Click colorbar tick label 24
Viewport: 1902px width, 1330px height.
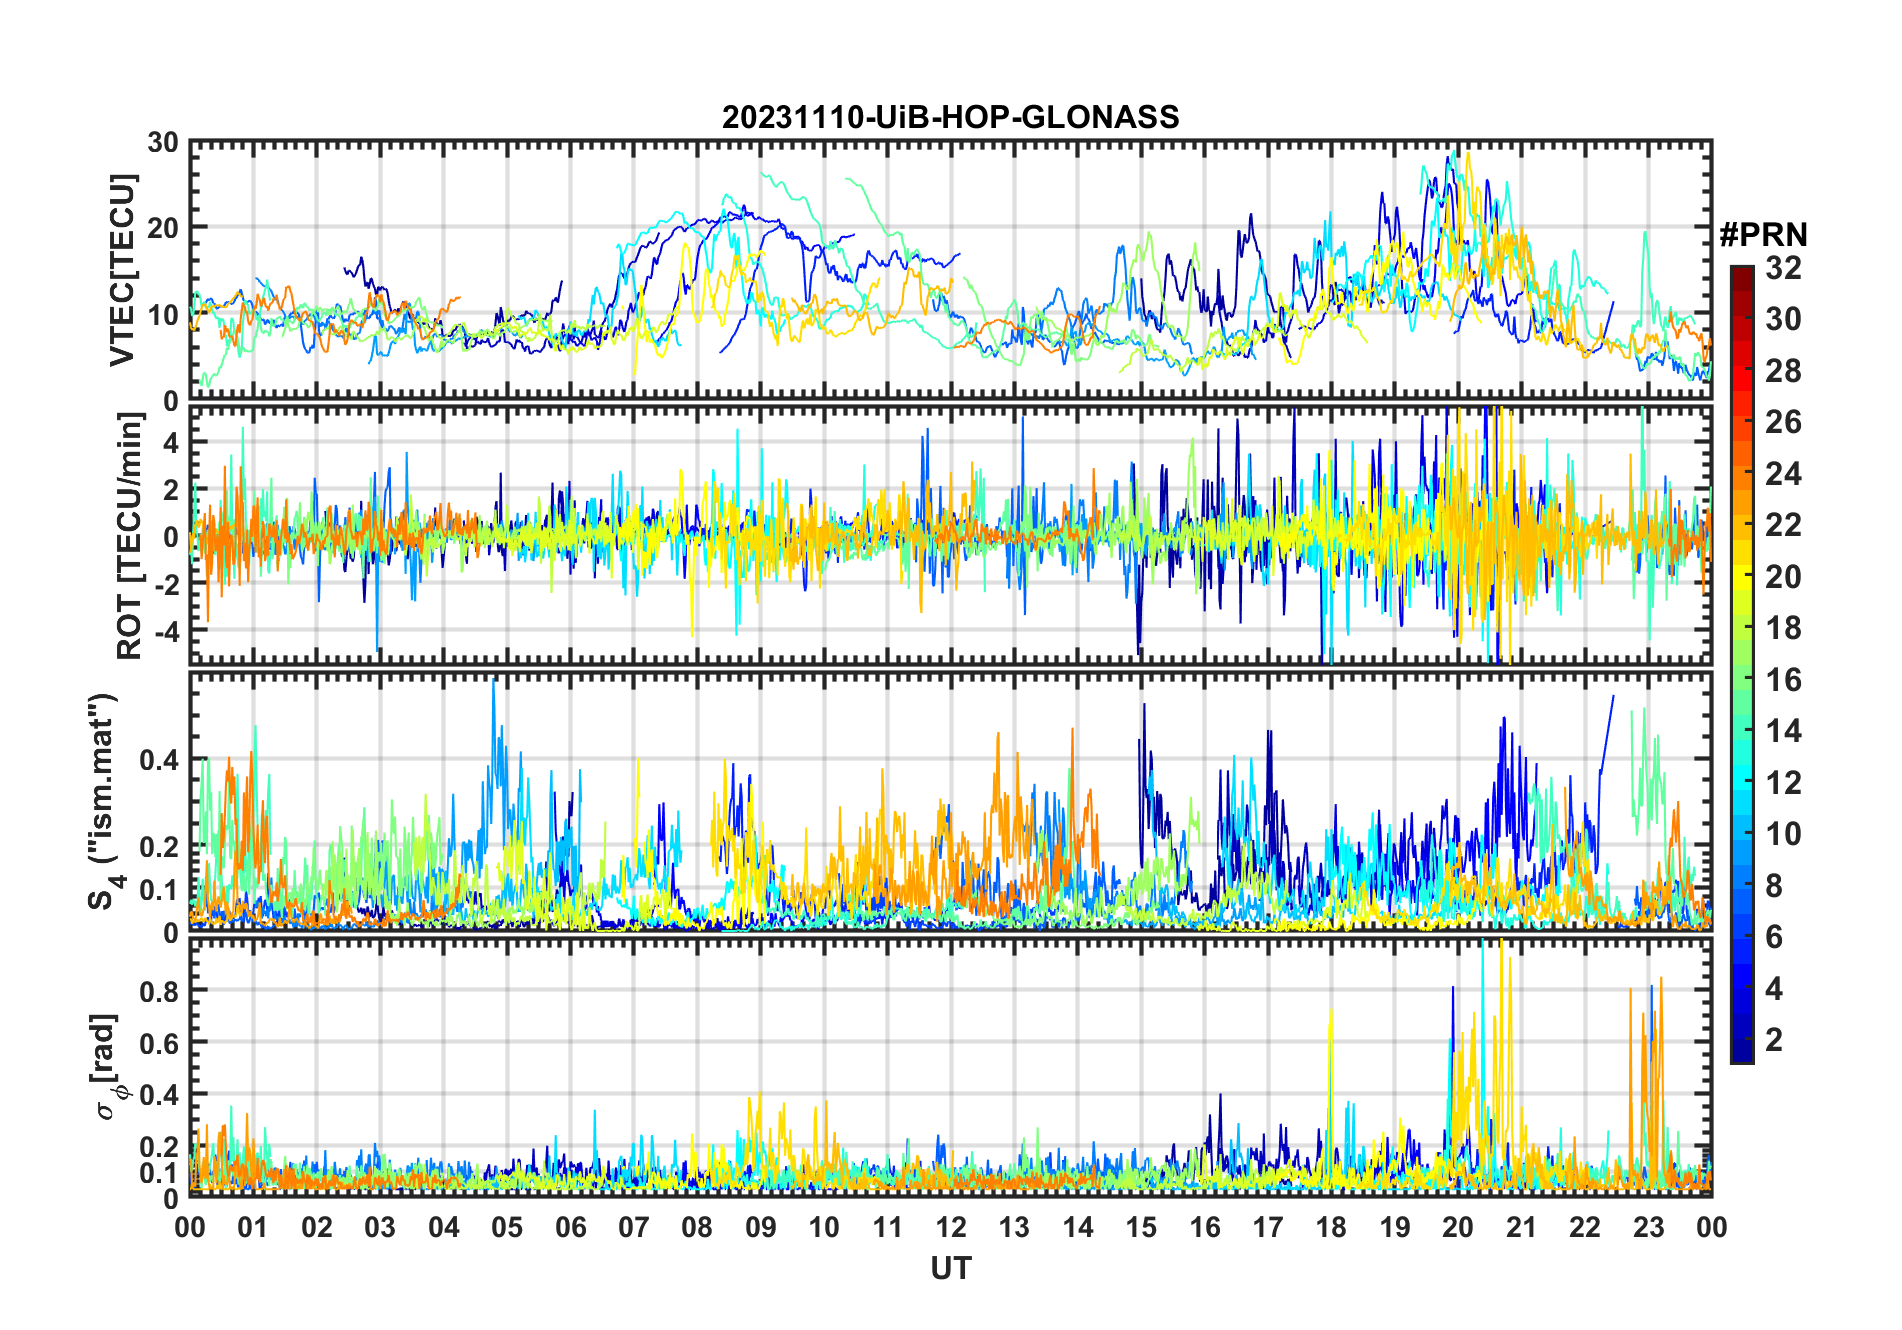pos(1783,474)
